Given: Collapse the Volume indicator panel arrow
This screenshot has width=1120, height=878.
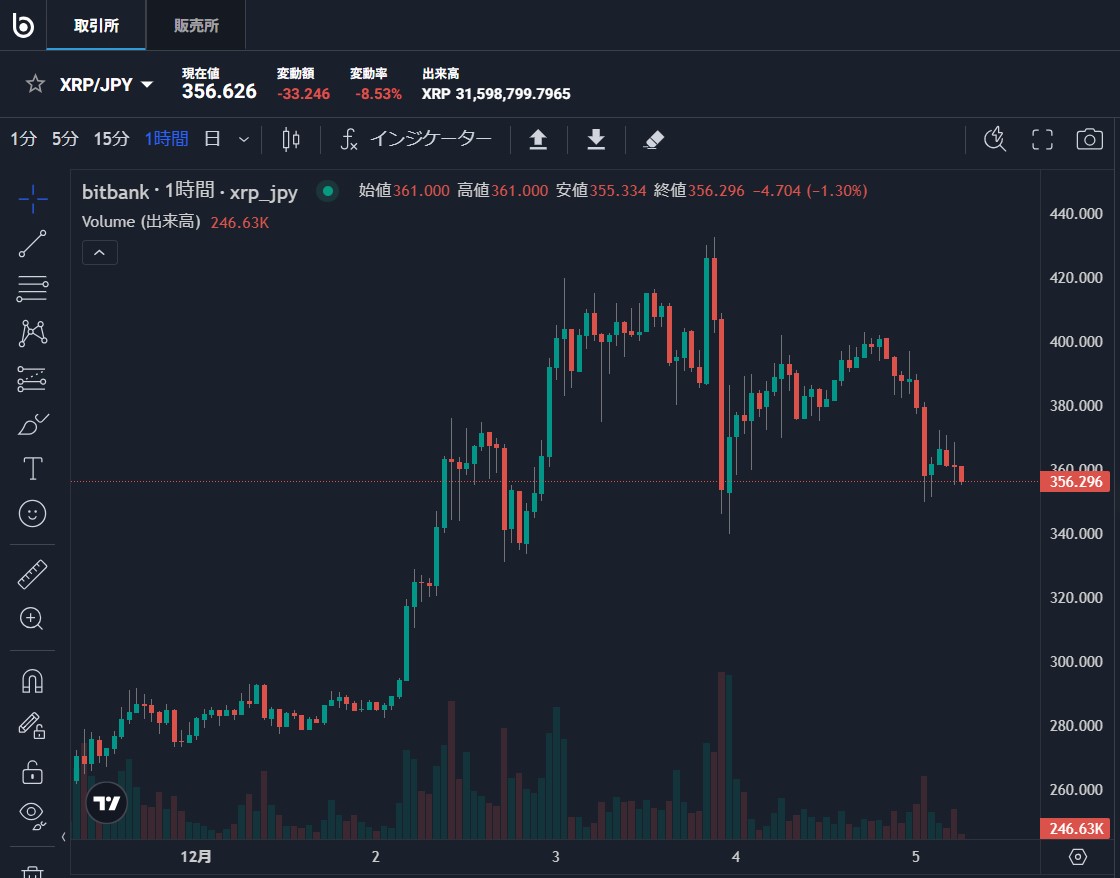Looking at the screenshot, I should 99,252.
